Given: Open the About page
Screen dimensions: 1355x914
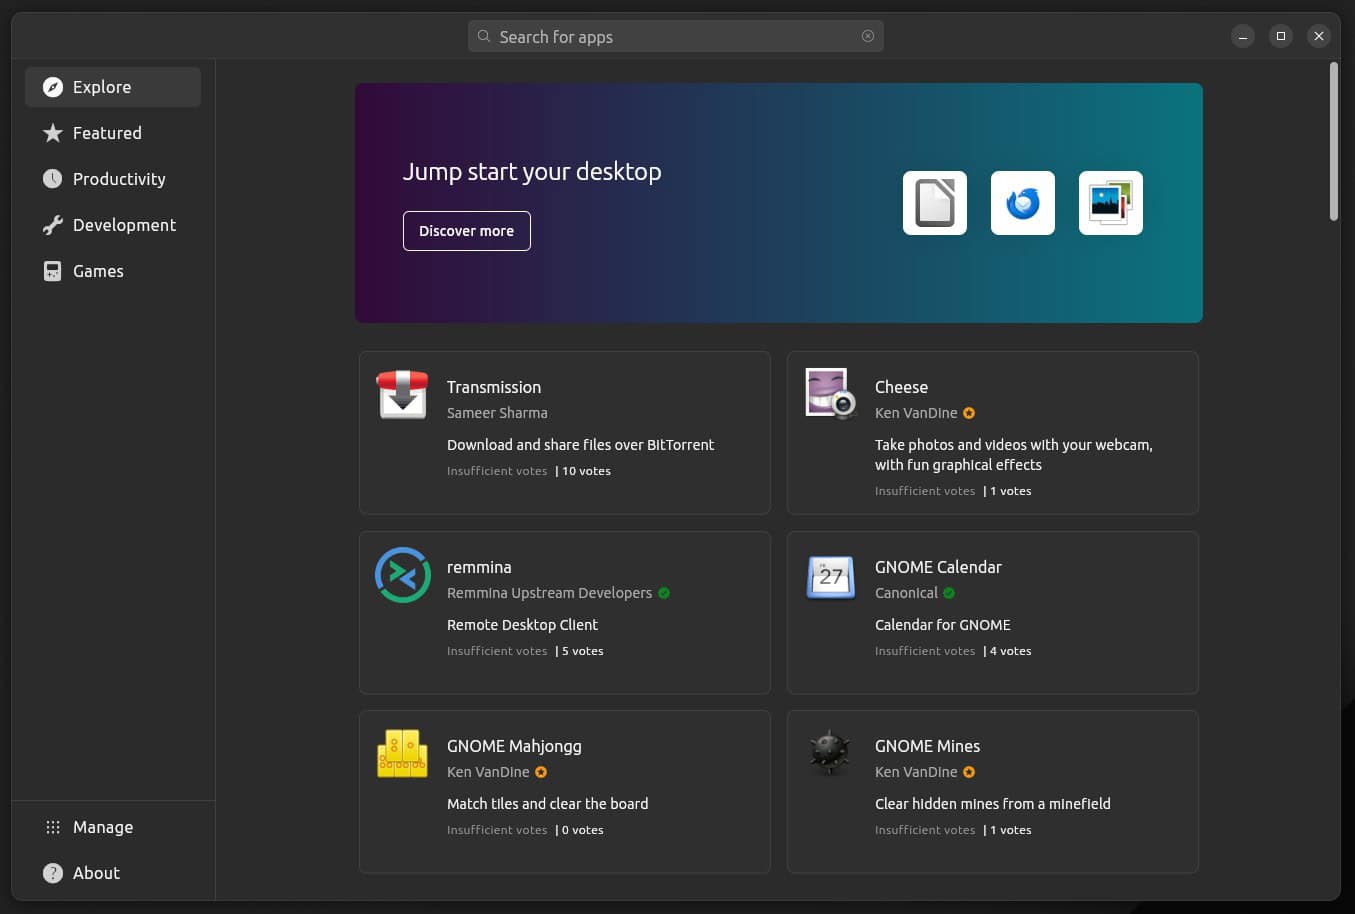Looking at the screenshot, I should click(x=95, y=873).
